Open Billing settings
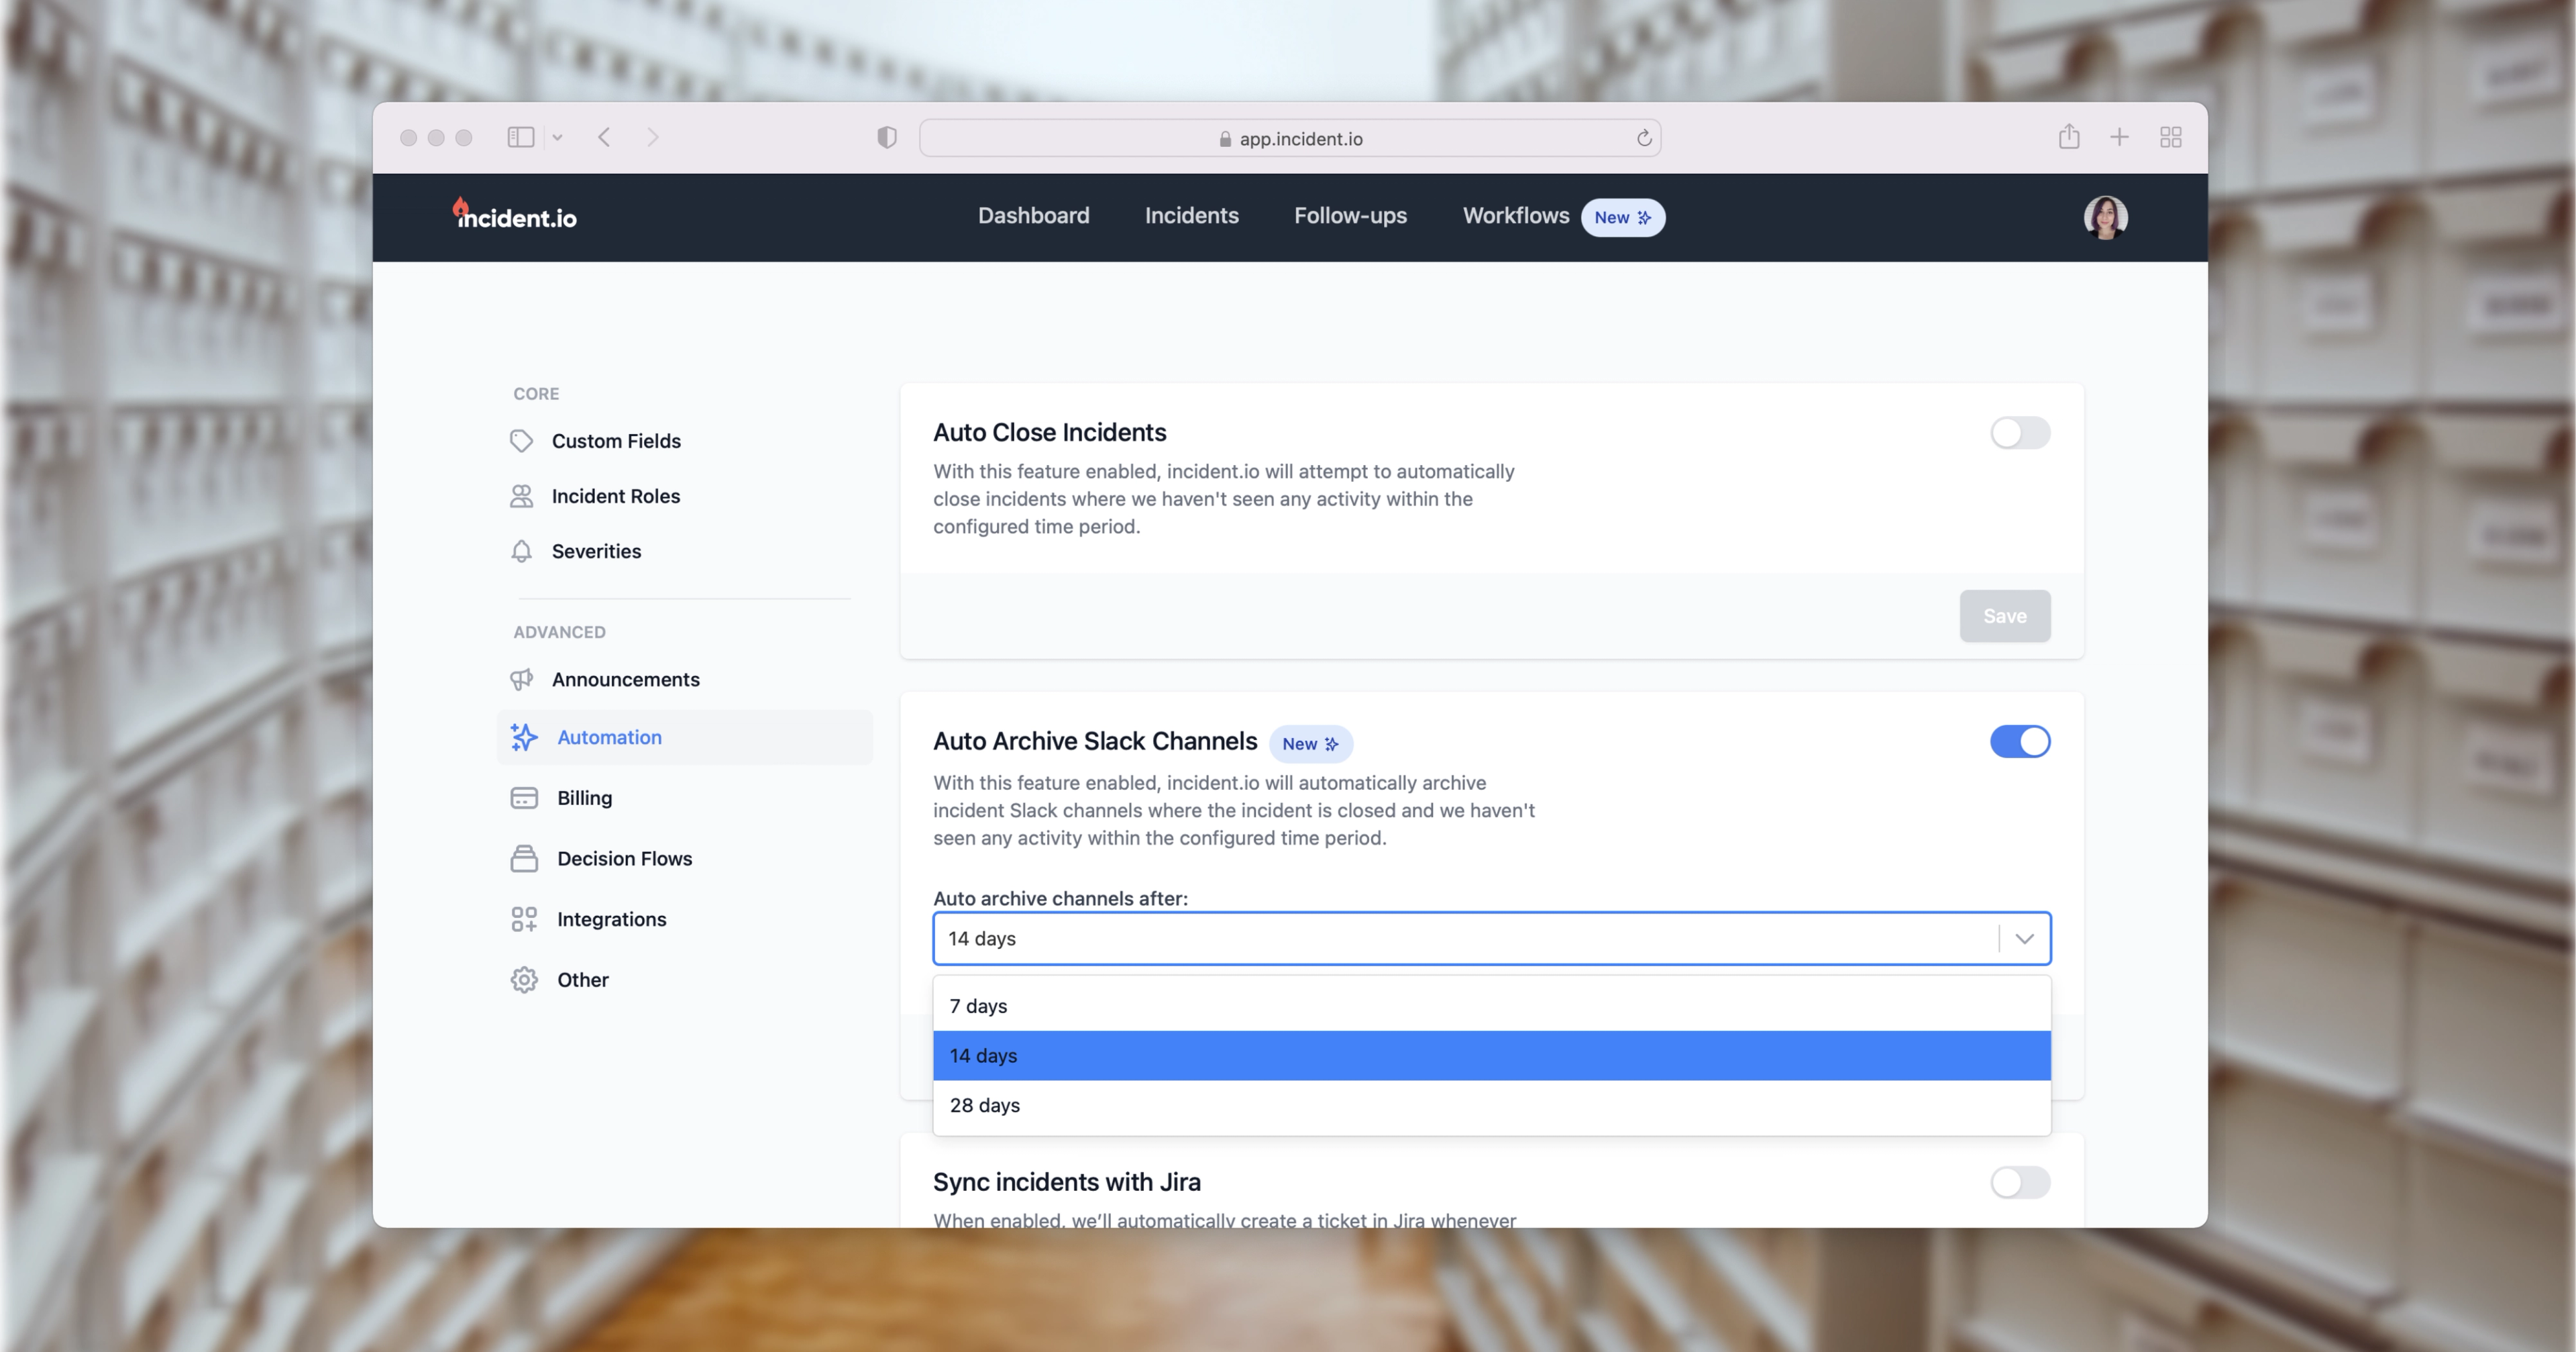The height and width of the screenshot is (1352, 2576). (x=584, y=798)
